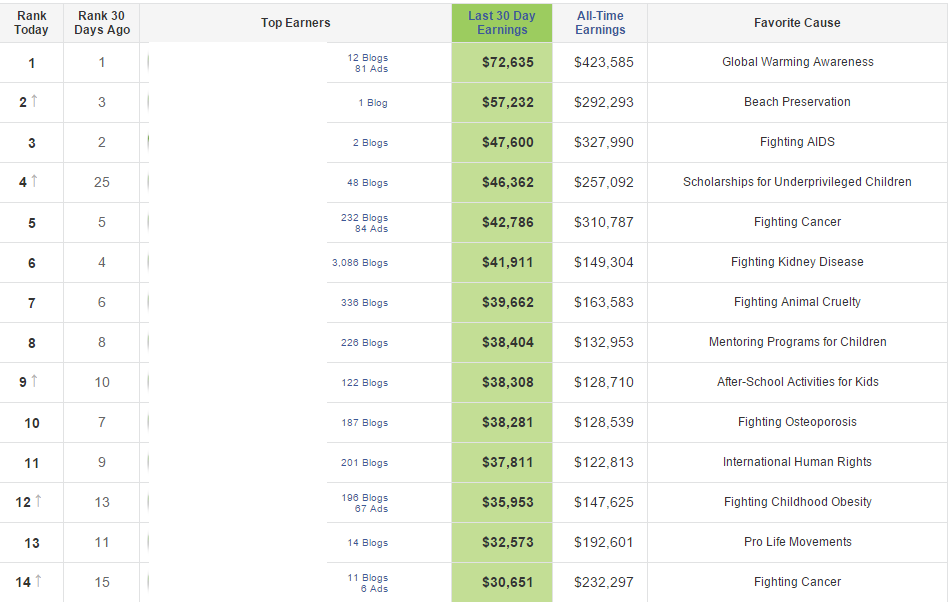This screenshot has width=949, height=602.
Task: Click the up arrow beside rank 12
Action: pos(39,501)
